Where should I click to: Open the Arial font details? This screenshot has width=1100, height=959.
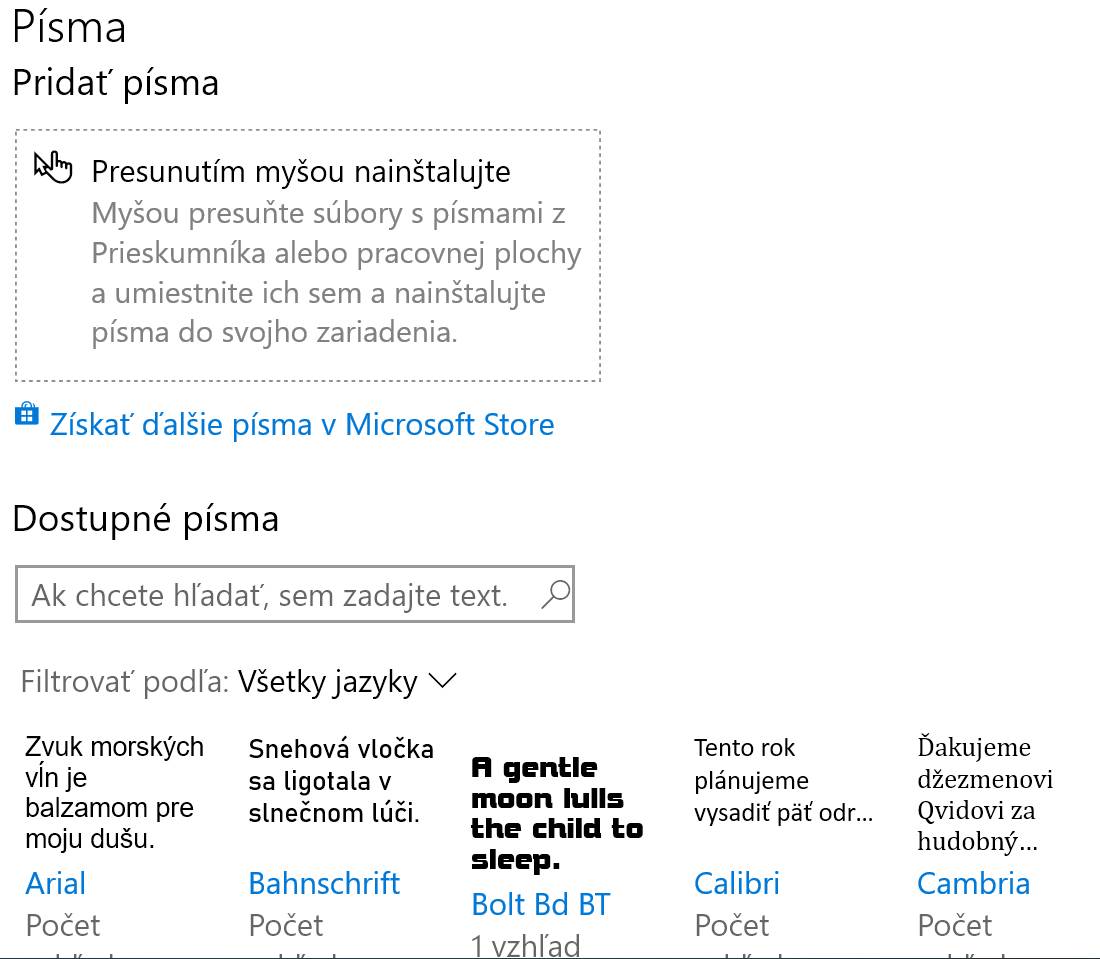point(55,883)
